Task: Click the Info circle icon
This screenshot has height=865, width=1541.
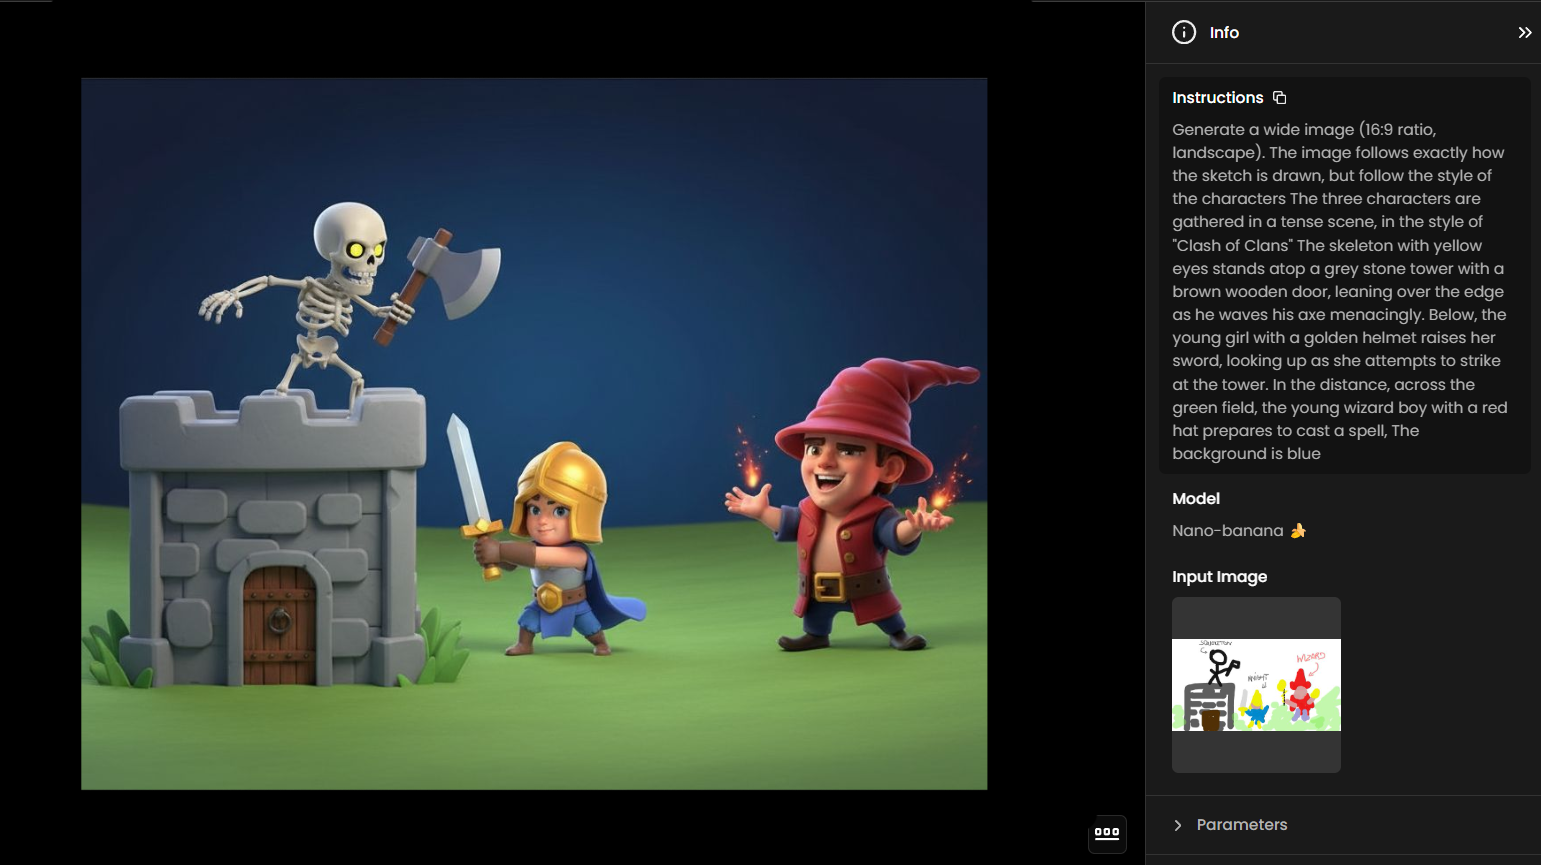Action: click(x=1184, y=33)
